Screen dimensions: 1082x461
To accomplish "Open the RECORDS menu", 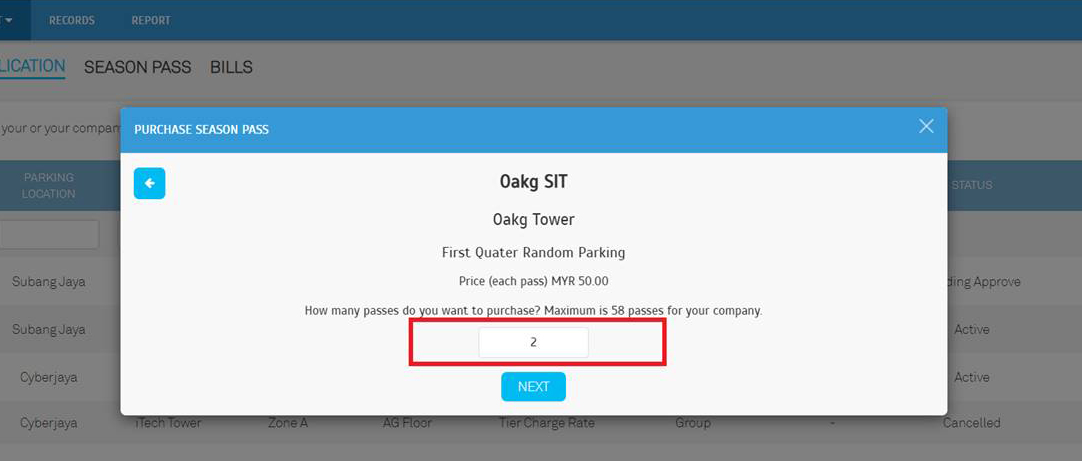I will click(x=72, y=20).
